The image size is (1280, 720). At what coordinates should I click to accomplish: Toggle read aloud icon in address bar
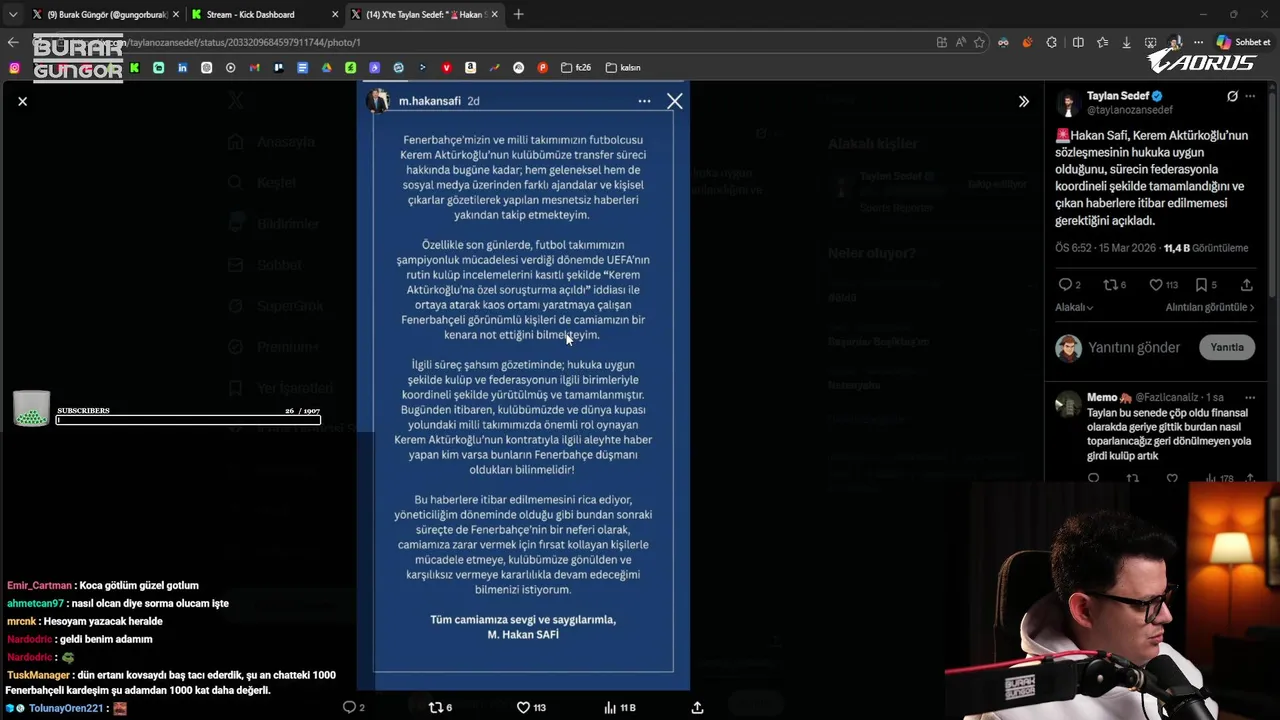pyautogui.click(x=960, y=42)
